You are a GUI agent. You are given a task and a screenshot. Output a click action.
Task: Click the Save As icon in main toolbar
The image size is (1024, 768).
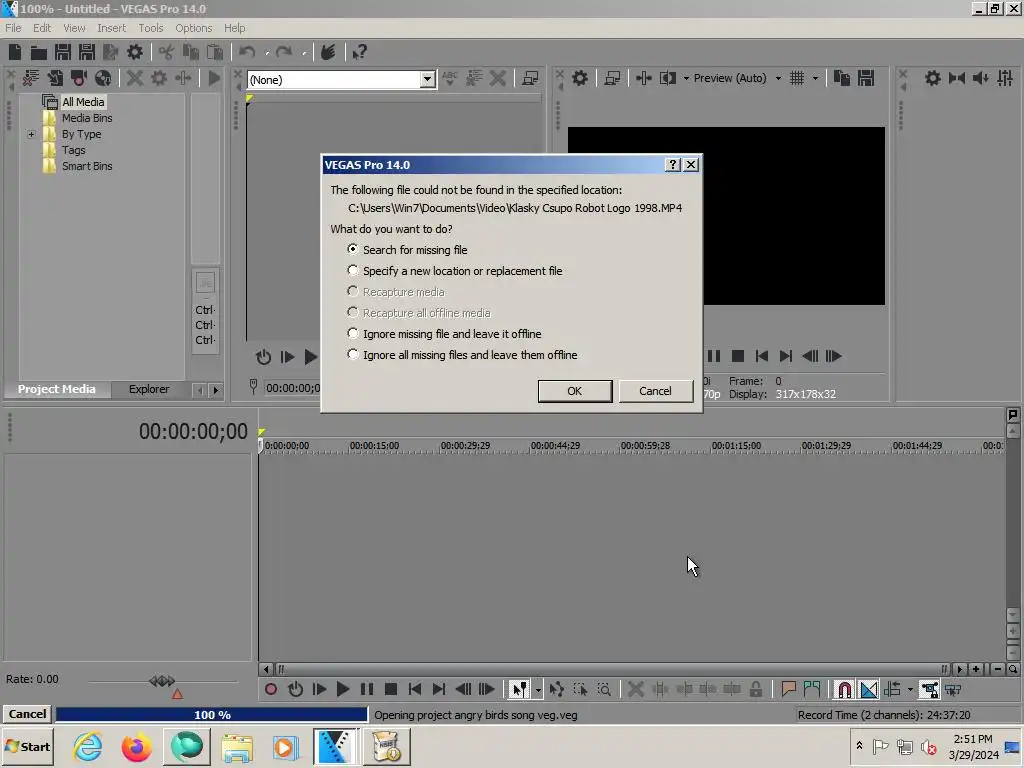click(x=87, y=52)
